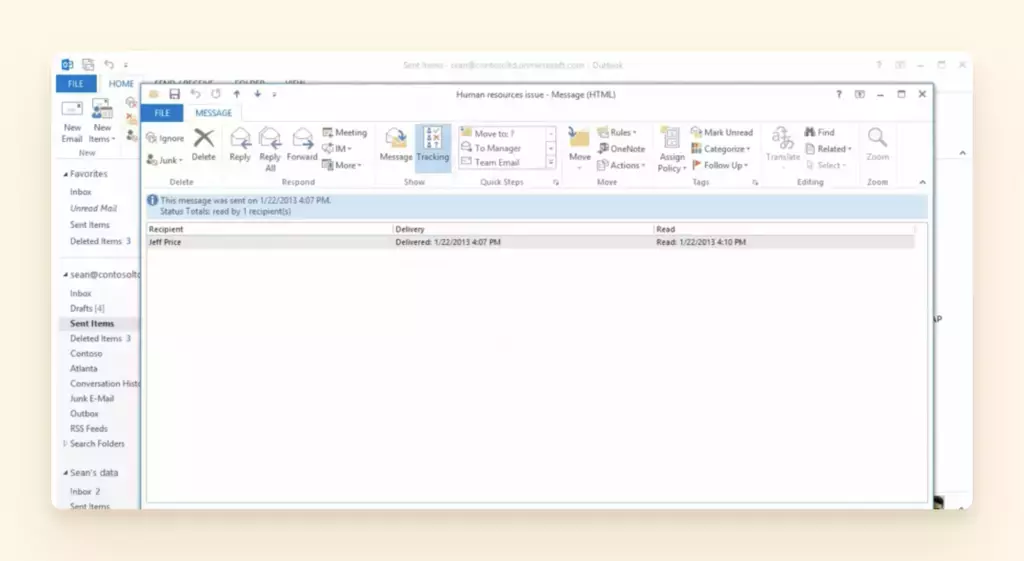Image resolution: width=1024 pixels, height=561 pixels.
Task: Open the Junk dropdown
Action: [165, 160]
